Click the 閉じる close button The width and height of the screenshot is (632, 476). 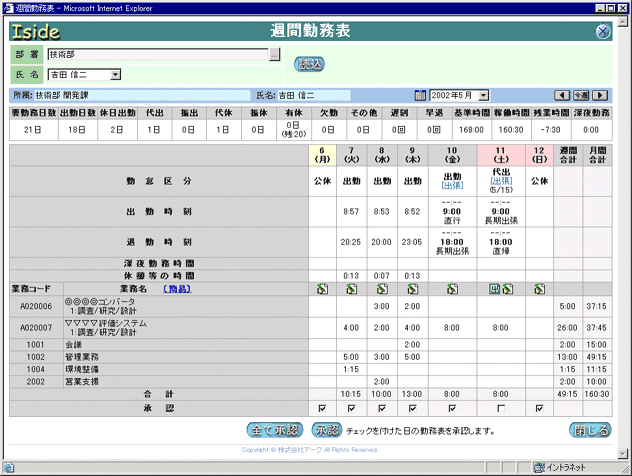point(590,430)
